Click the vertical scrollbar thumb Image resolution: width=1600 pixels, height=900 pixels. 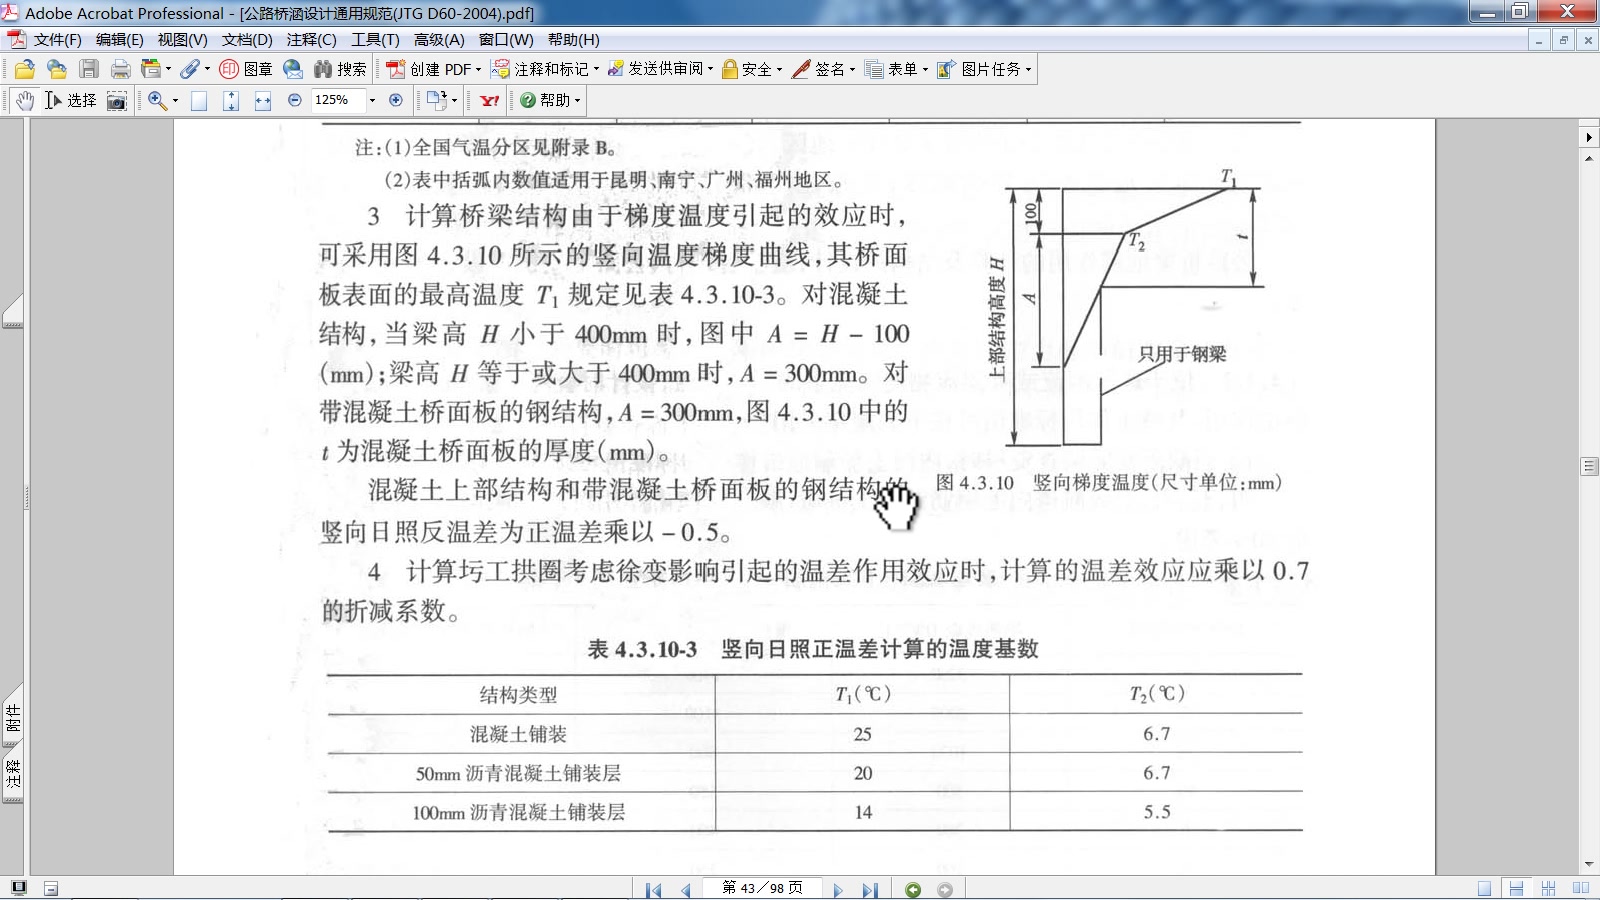(x=1589, y=466)
